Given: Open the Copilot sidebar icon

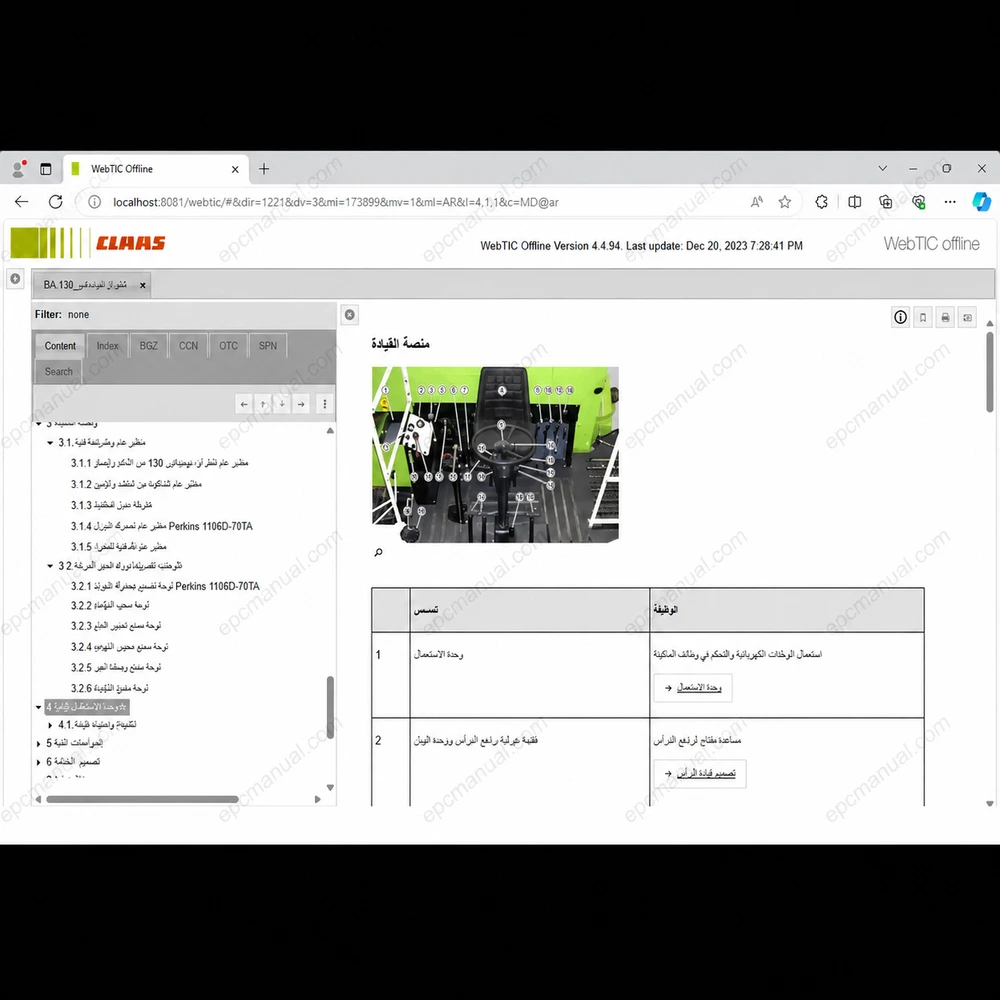Looking at the screenshot, I should point(982,202).
